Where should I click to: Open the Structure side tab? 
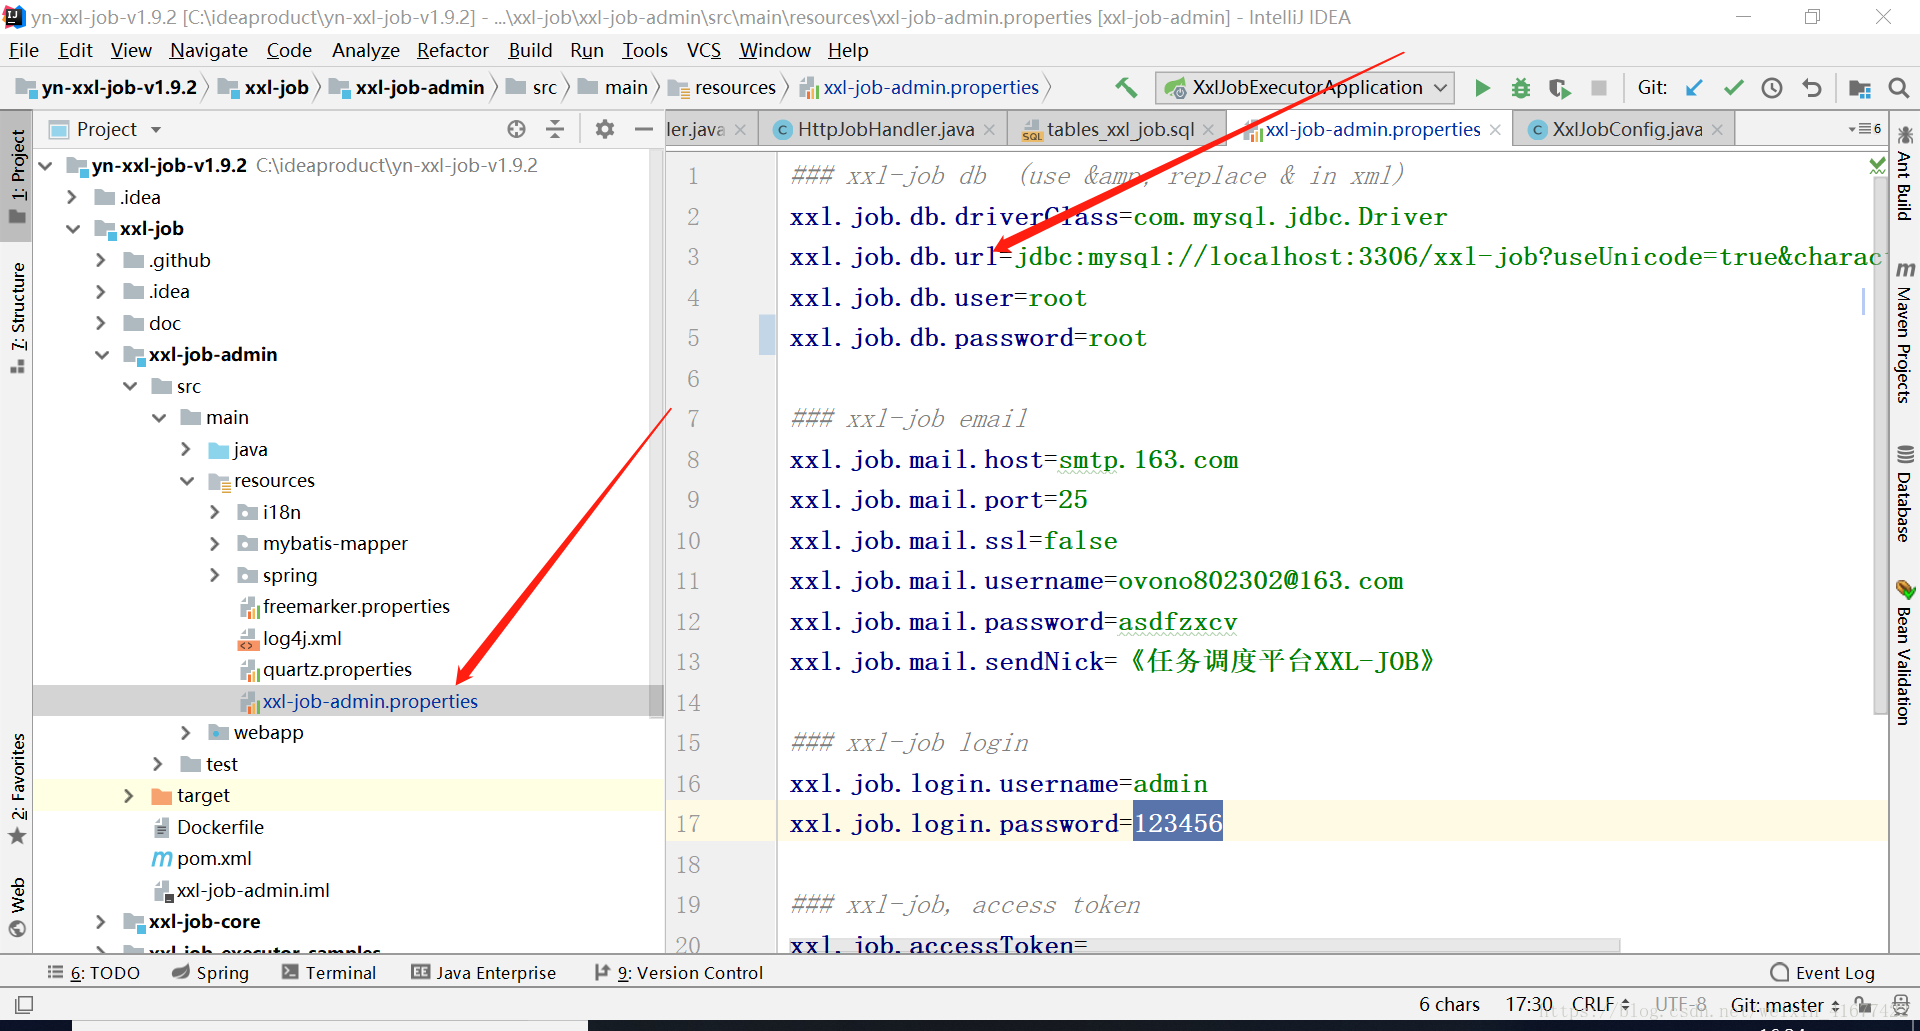[17, 317]
